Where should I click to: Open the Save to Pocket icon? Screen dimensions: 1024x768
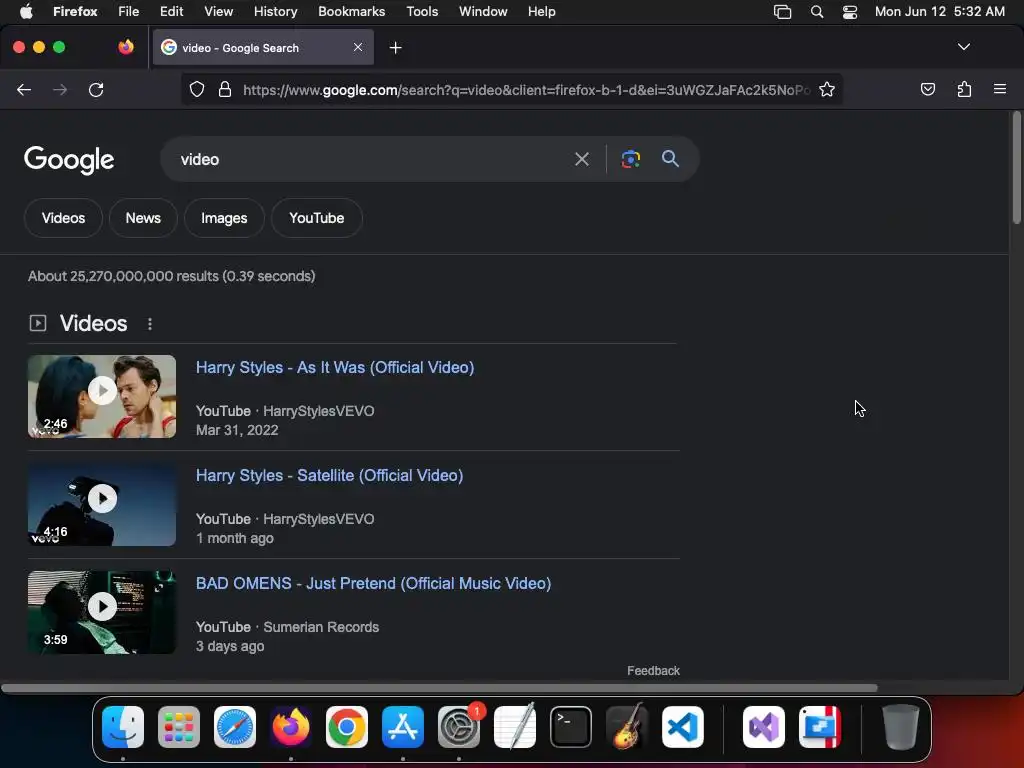(x=927, y=89)
